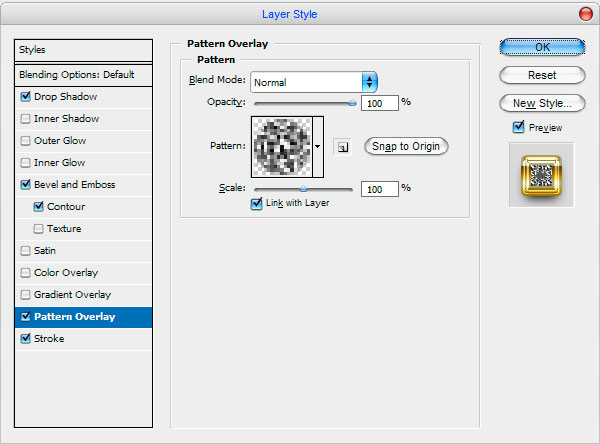Enable the Inner Glow checkbox
The image size is (600, 444).
[x=26, y=163]
